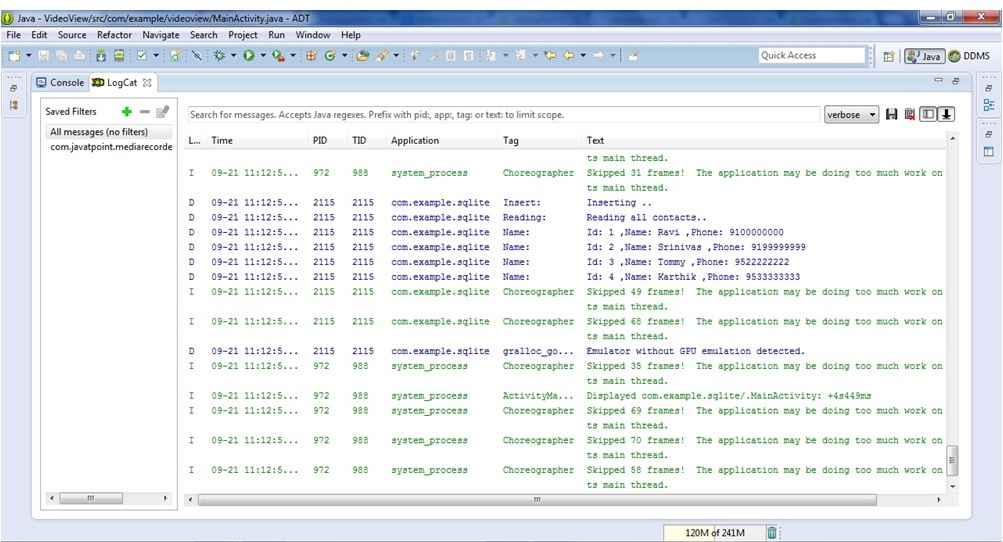The height and width of the screenshot is (542, 1003).
Task: Click the 120M of 241M heap status
Action: 715,532
